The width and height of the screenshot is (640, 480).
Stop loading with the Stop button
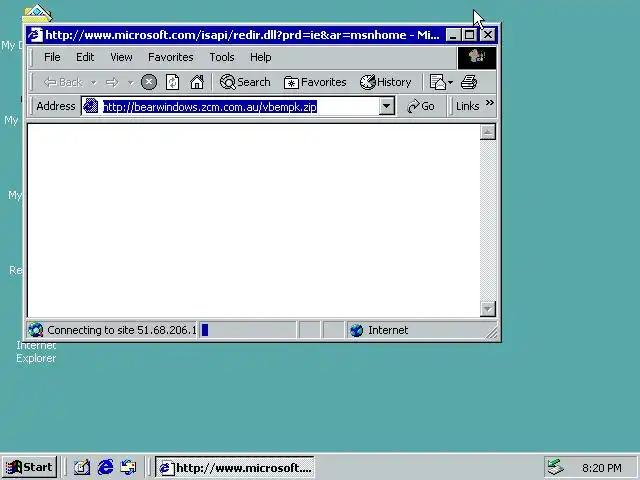pos(149,82)
